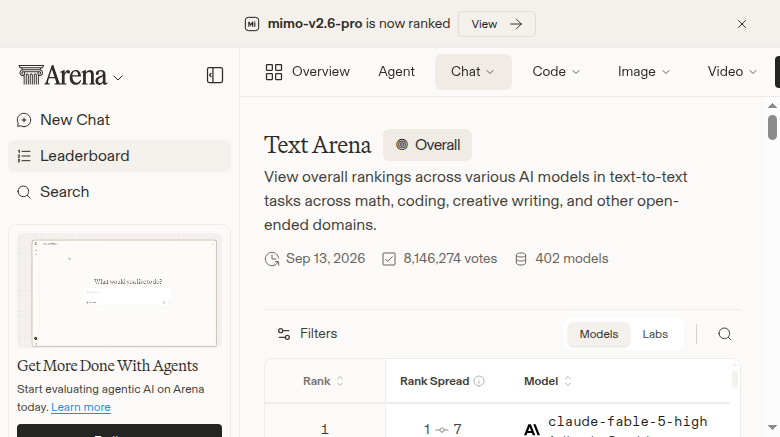Click the leaderboard search magnifier icon
The height and width of the screenshot is (437, 780).
coord(725,334)
